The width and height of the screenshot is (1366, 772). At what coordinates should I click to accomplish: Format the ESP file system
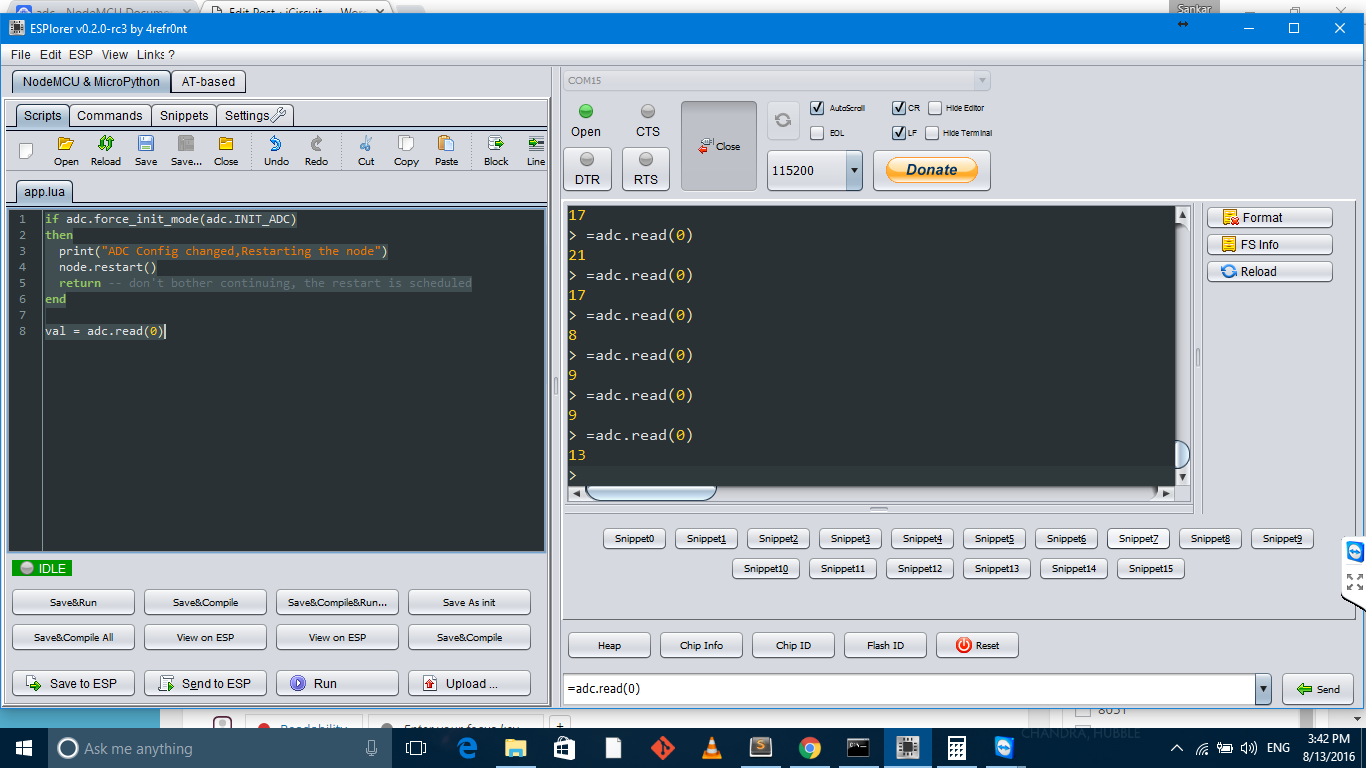coord(1269,217)
